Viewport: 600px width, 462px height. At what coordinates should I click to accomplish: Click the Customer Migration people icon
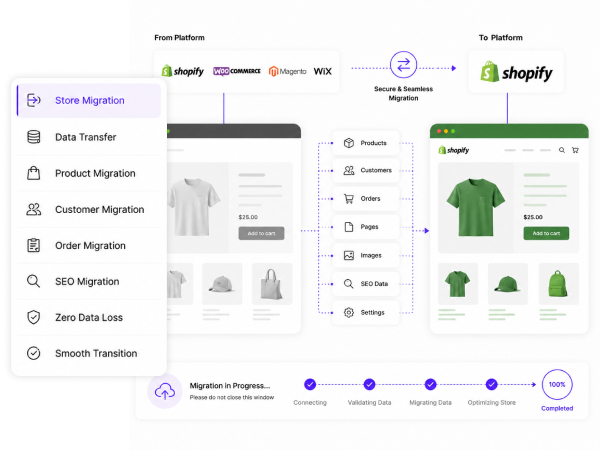click(x=33, y=209)
